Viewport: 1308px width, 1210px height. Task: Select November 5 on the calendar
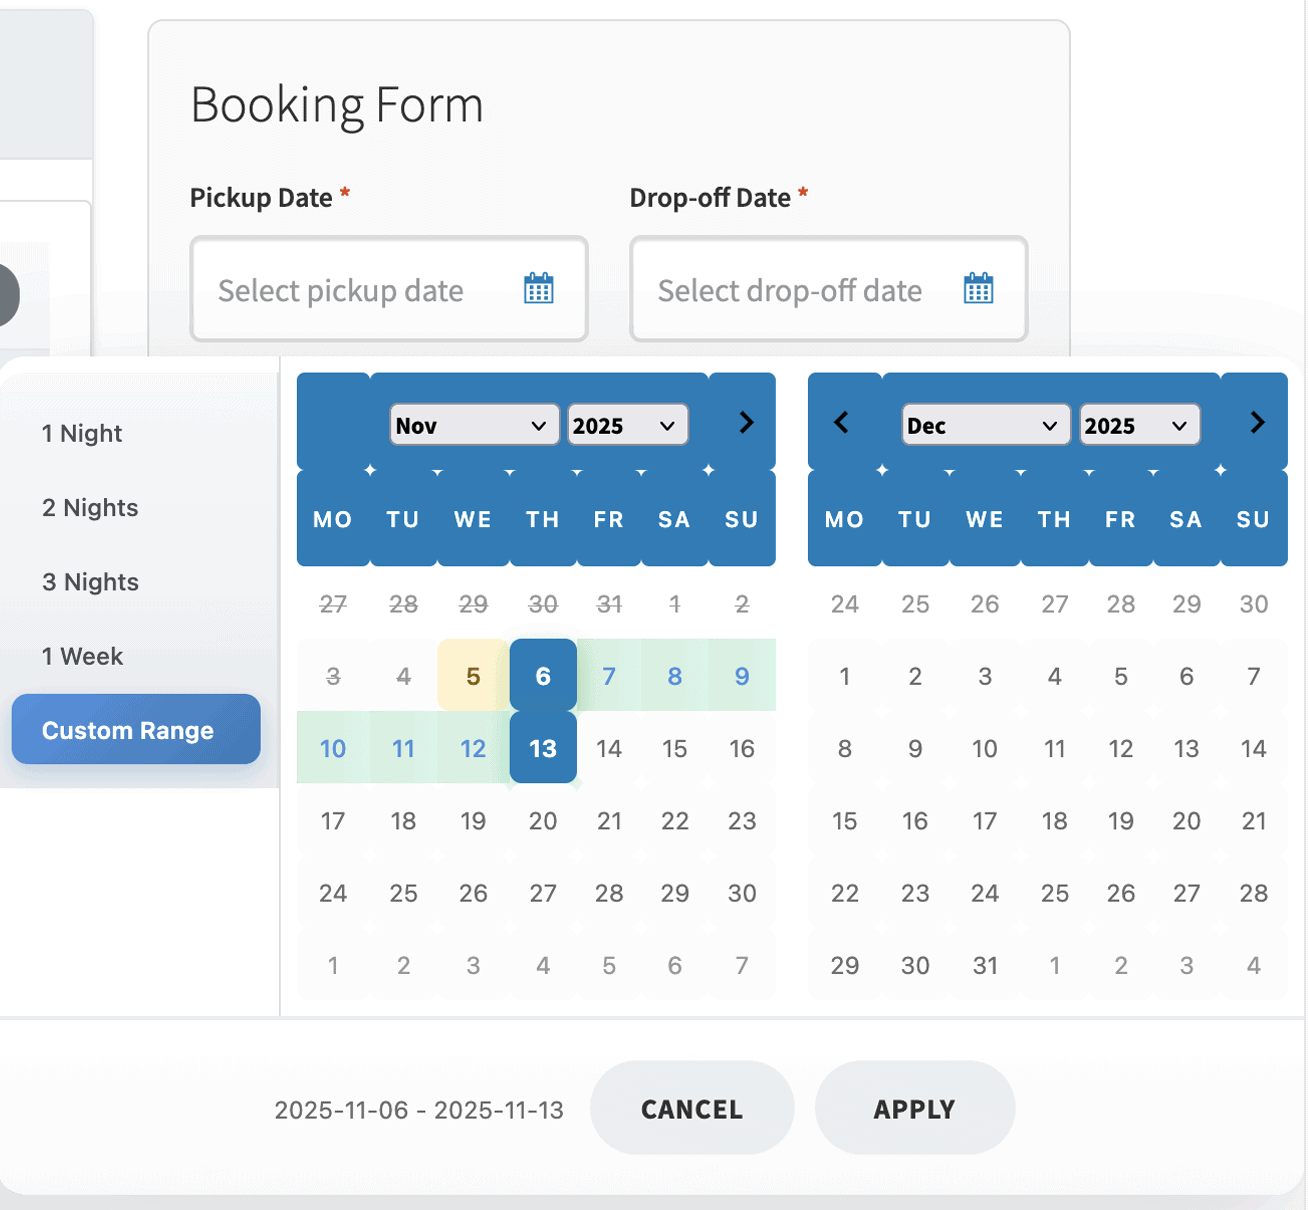pyautogui.click(x=471, y=676)
